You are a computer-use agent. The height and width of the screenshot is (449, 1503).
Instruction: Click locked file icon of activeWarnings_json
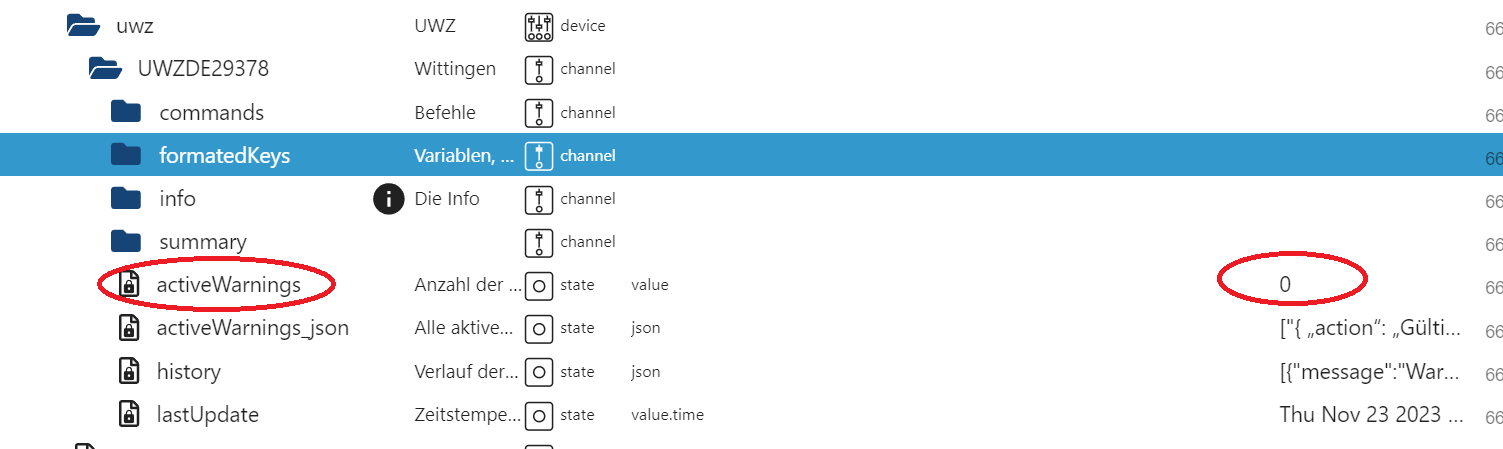pyautogui.click(x=128, y=328)
